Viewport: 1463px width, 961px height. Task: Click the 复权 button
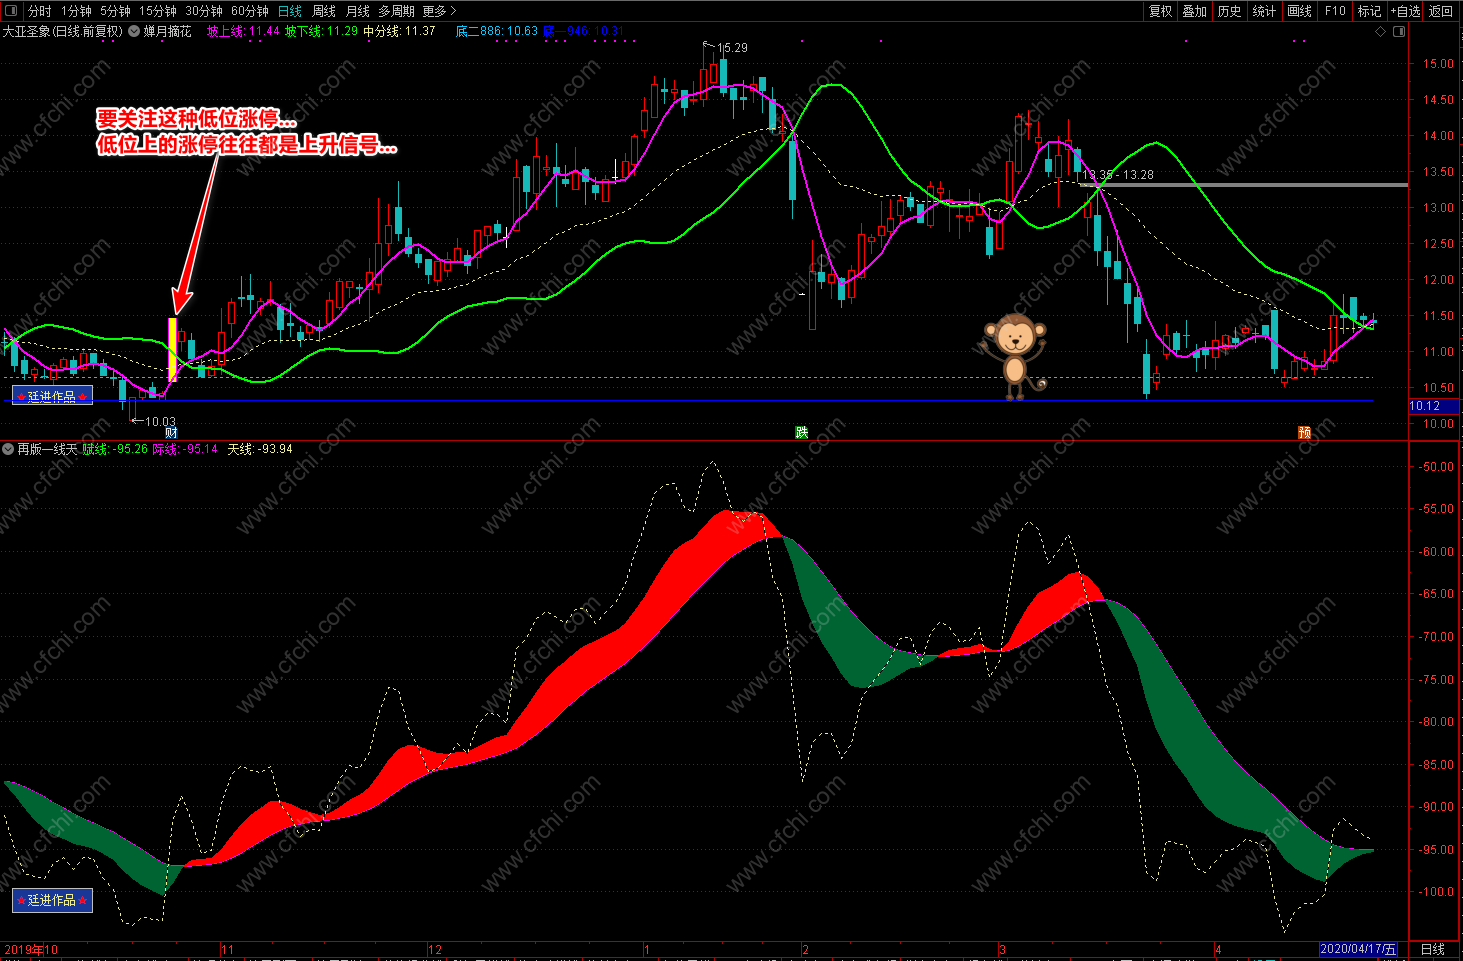click(x=1160, y=11)
